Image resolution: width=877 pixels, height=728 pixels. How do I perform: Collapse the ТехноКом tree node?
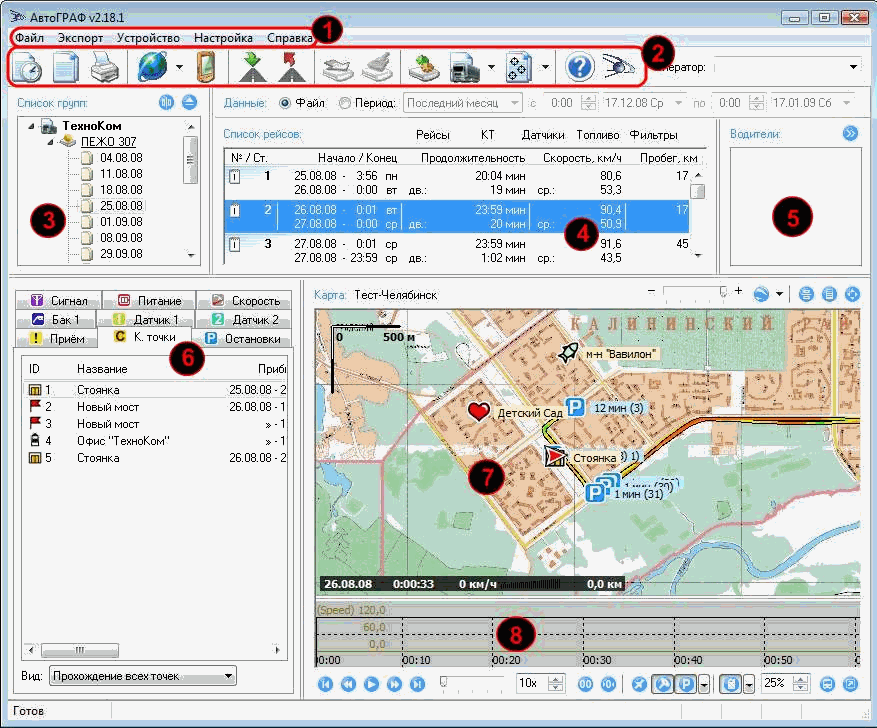tap(33, 127)
